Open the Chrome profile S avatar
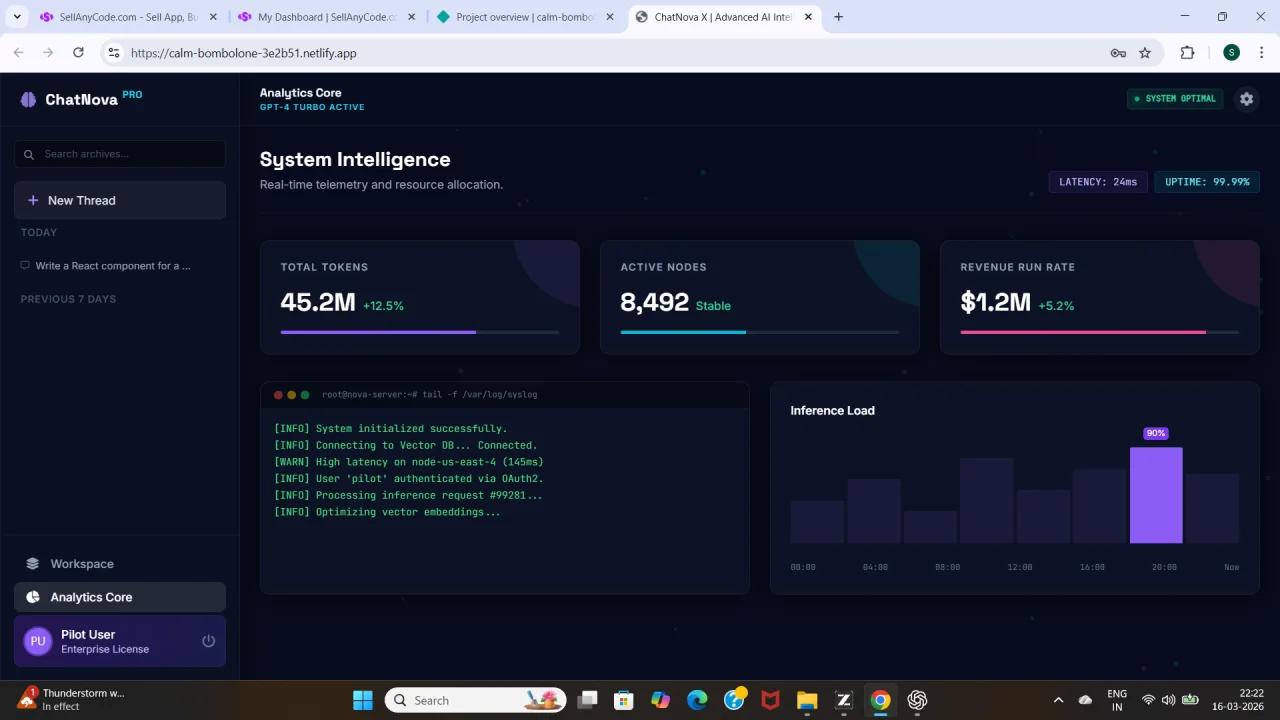The image size is (1280, 720). pyautogui.click(x=1231, y=53)
